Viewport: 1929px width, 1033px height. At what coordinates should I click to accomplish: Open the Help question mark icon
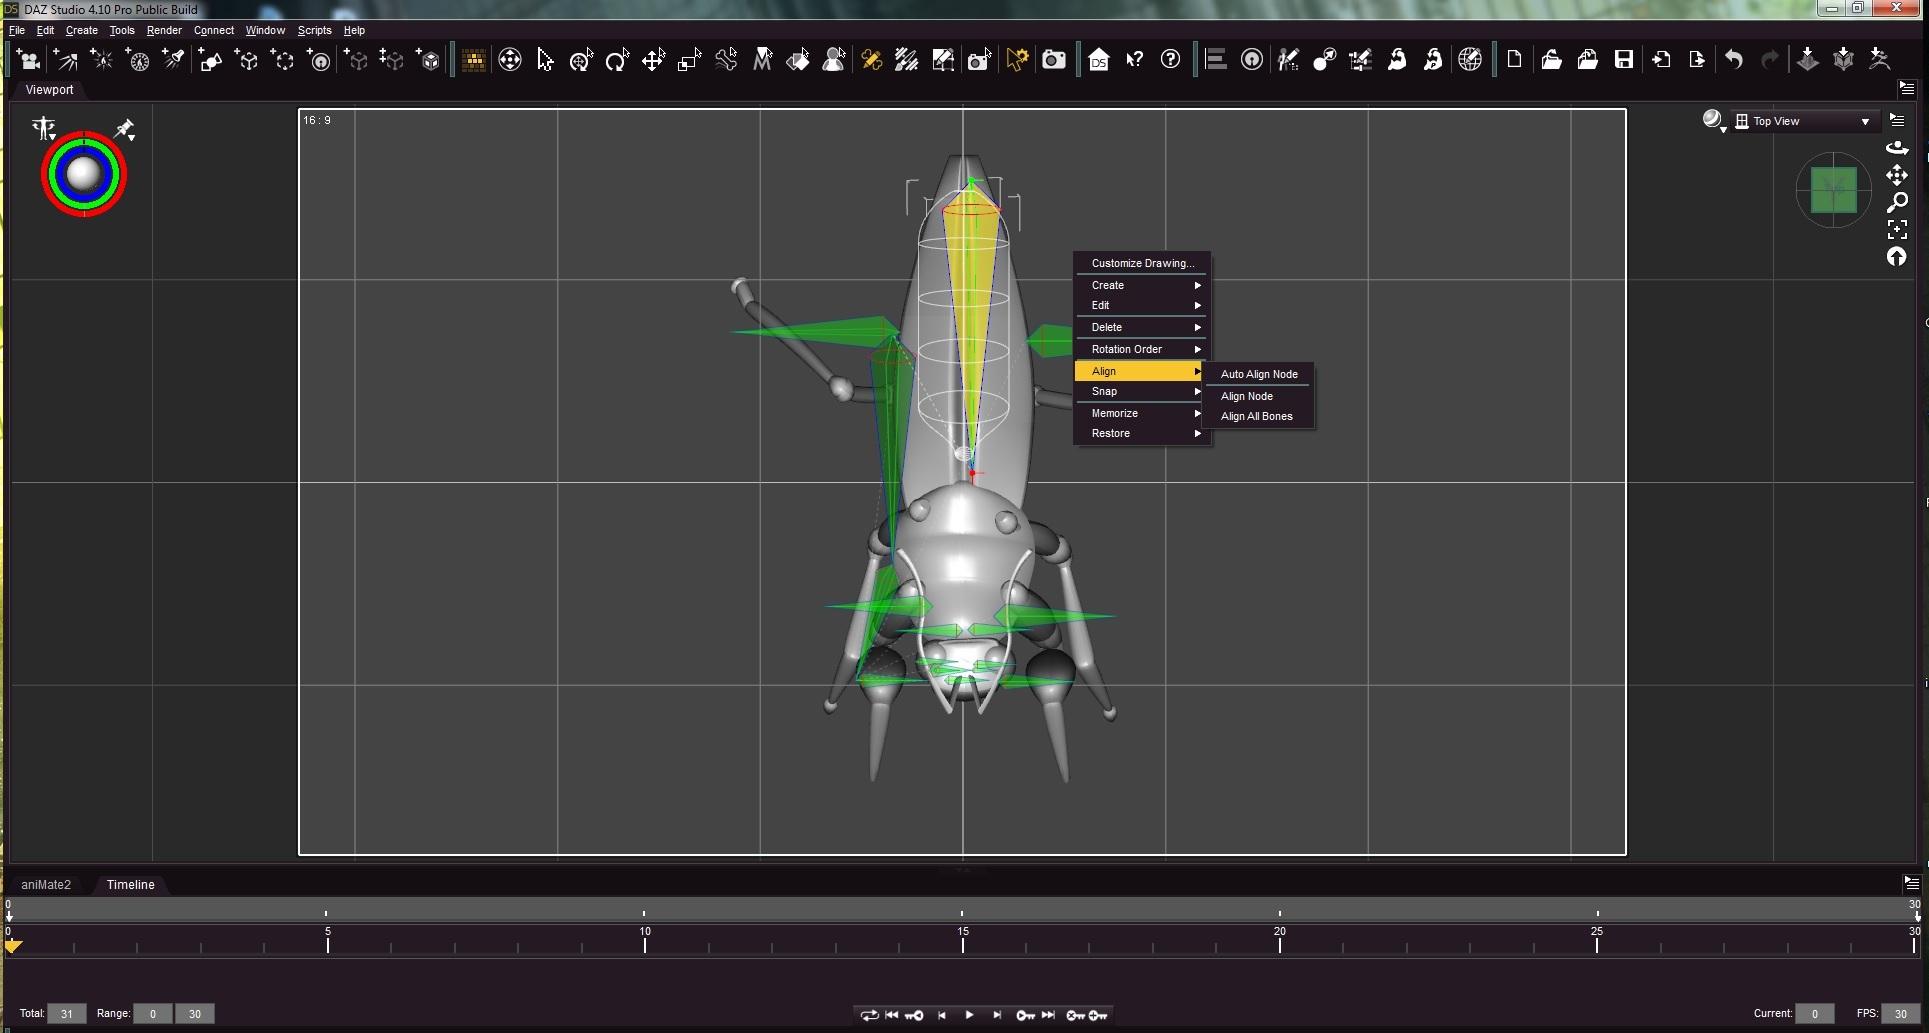pos(1171,60)
